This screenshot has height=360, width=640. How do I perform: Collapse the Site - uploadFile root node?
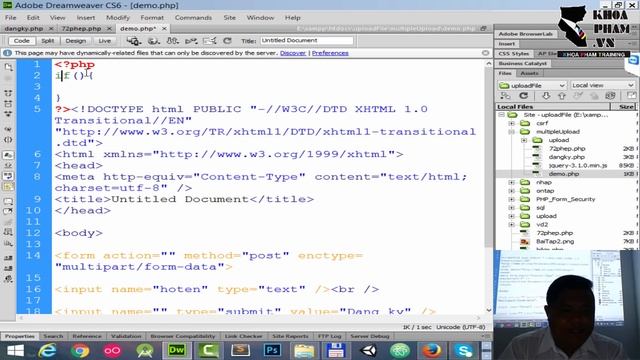(501, 115)
